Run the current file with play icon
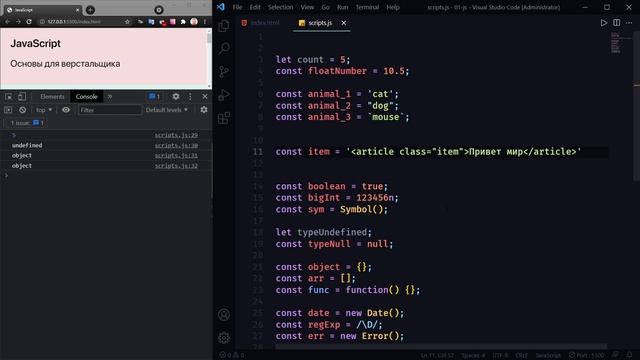Viewport: 640px width, 360px height. (604, 23)
